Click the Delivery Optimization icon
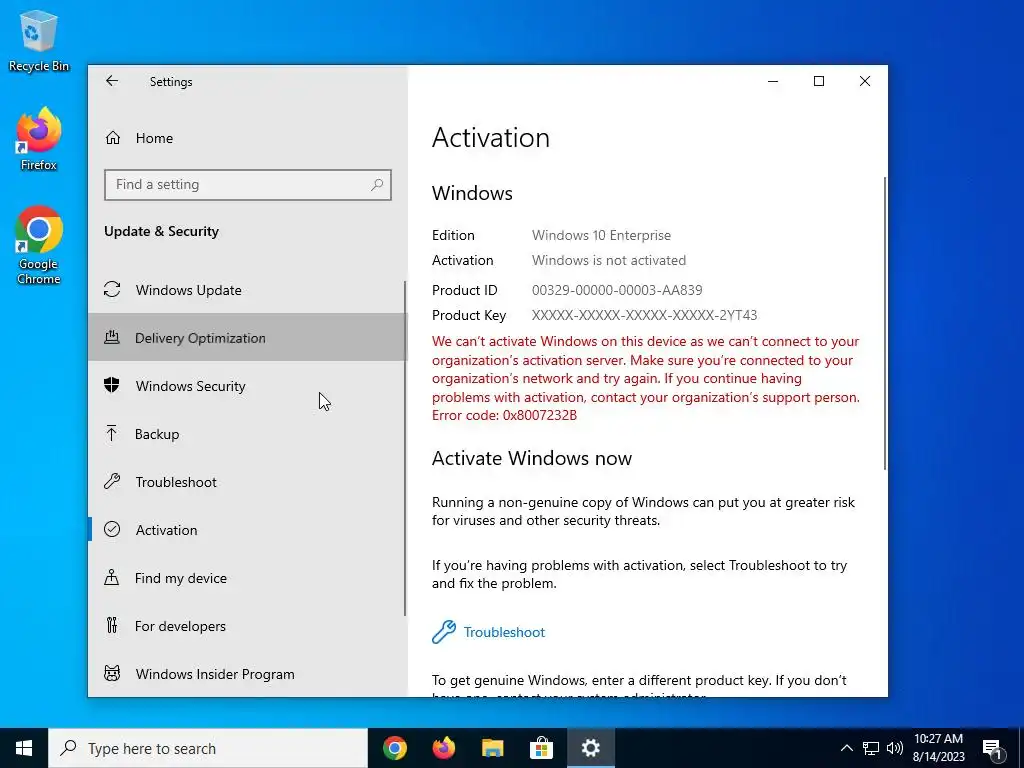This screenshot has width=1024, height=768. point(112,338)
